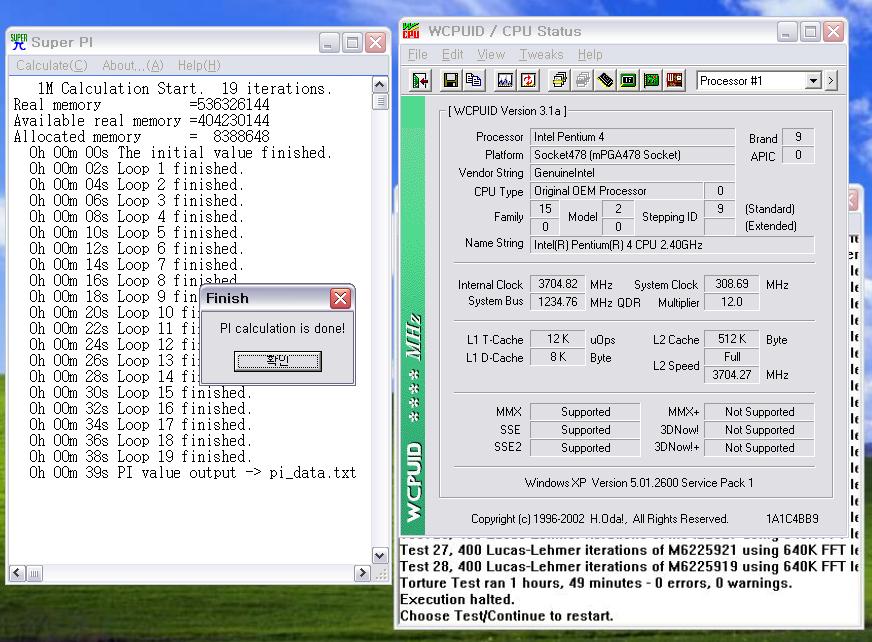Click the Super PI scroll up arrow
Viewport: 872px width, 642px height.
coord(380,85)
